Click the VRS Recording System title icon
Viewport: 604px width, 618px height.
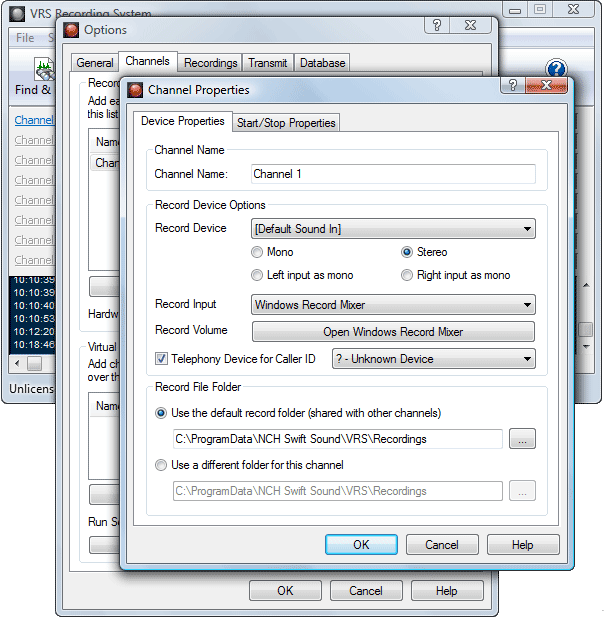click(17, 14)
